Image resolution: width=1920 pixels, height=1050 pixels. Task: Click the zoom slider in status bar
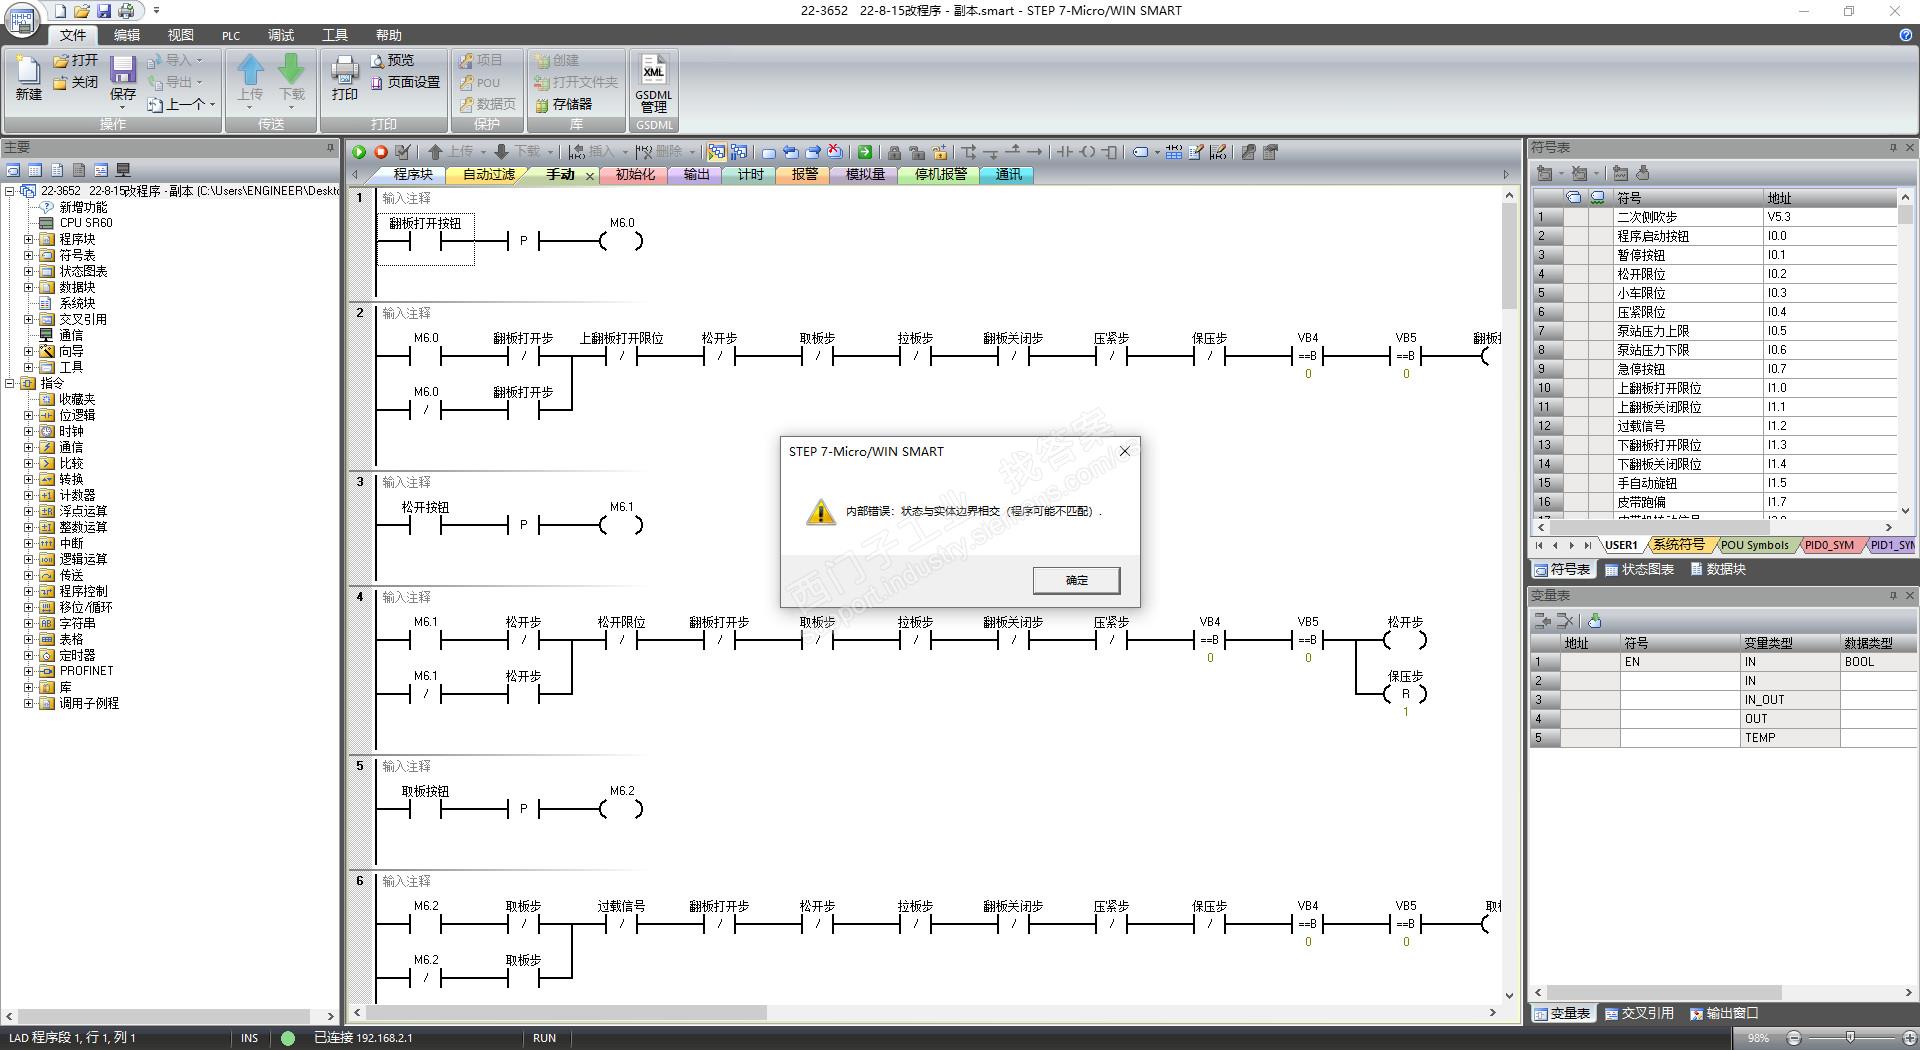point(1850,1038)
